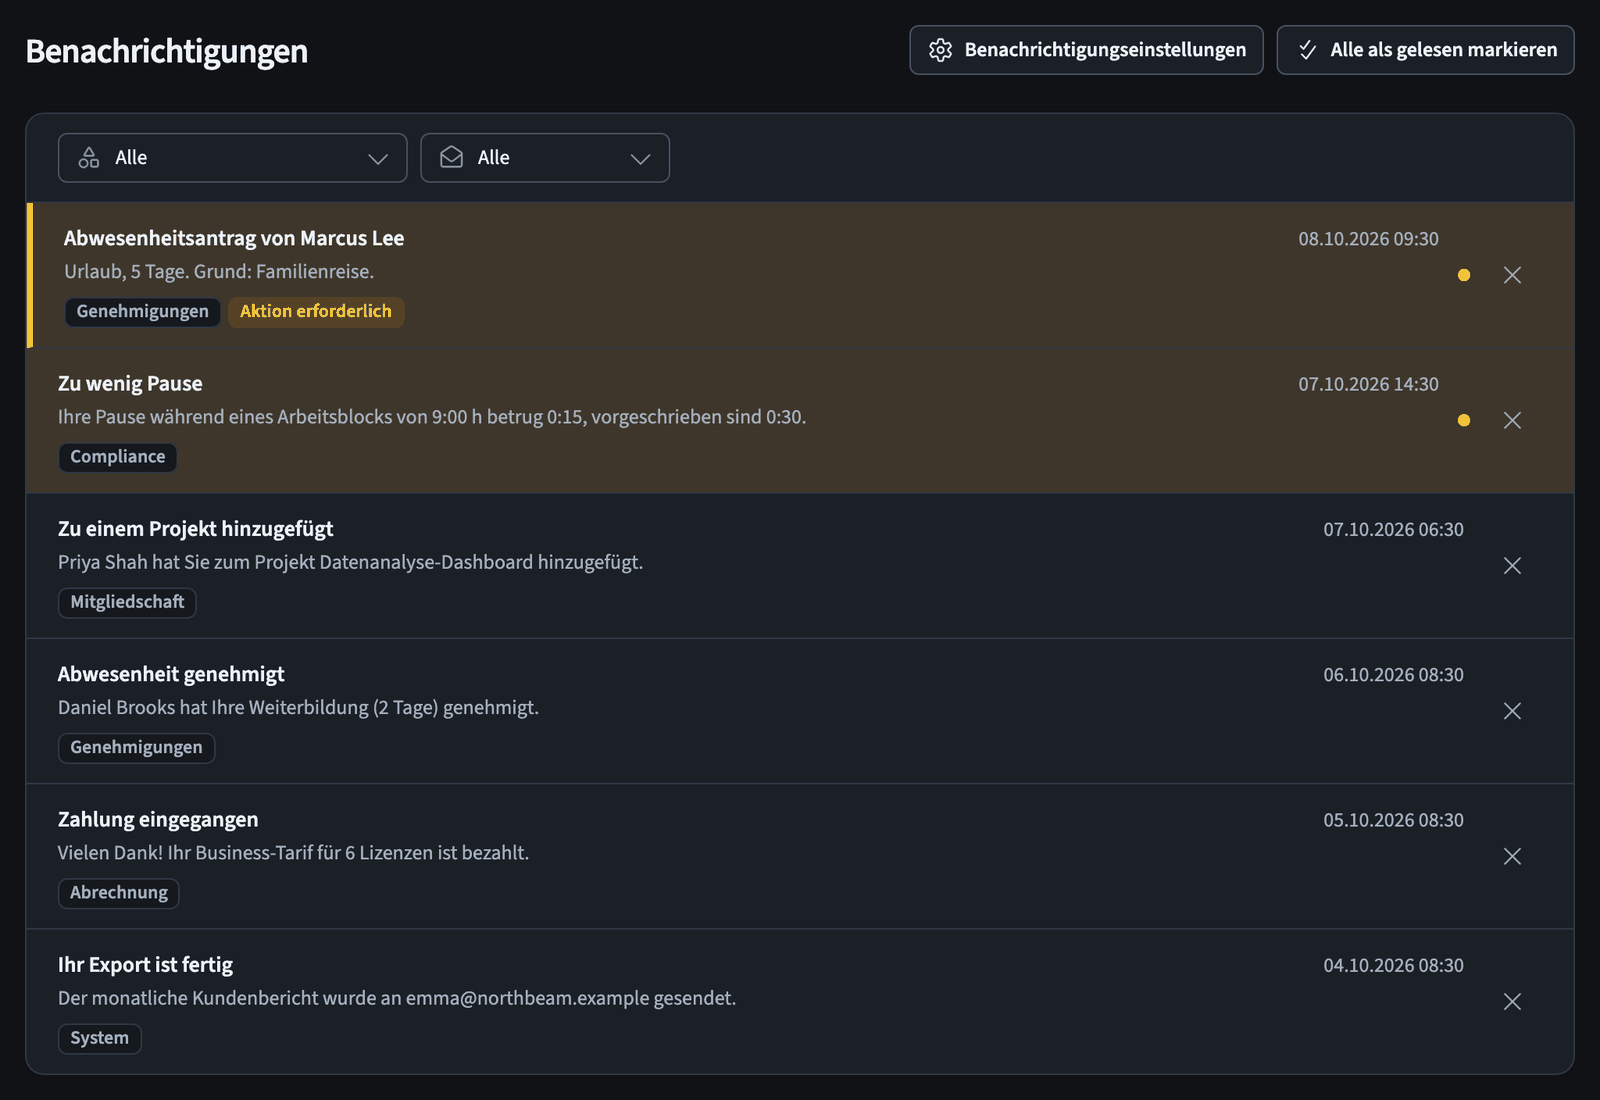The image size is (1600, 1100).
Task: Toggle unread dot on Marcus Lee request
Action: click(x=1464, y=275)
